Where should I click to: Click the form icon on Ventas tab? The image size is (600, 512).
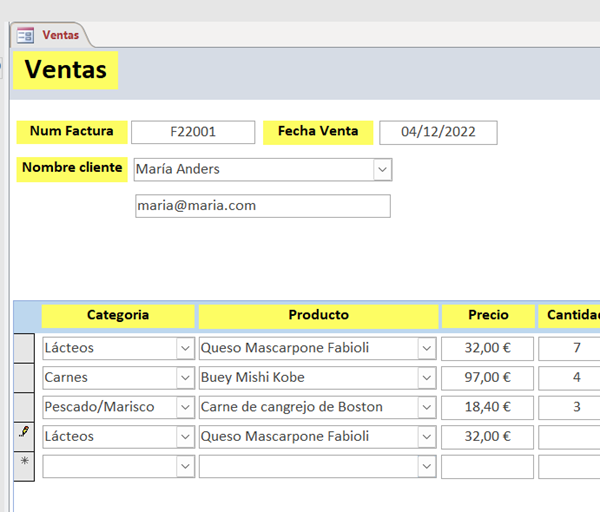click(26, 35)
